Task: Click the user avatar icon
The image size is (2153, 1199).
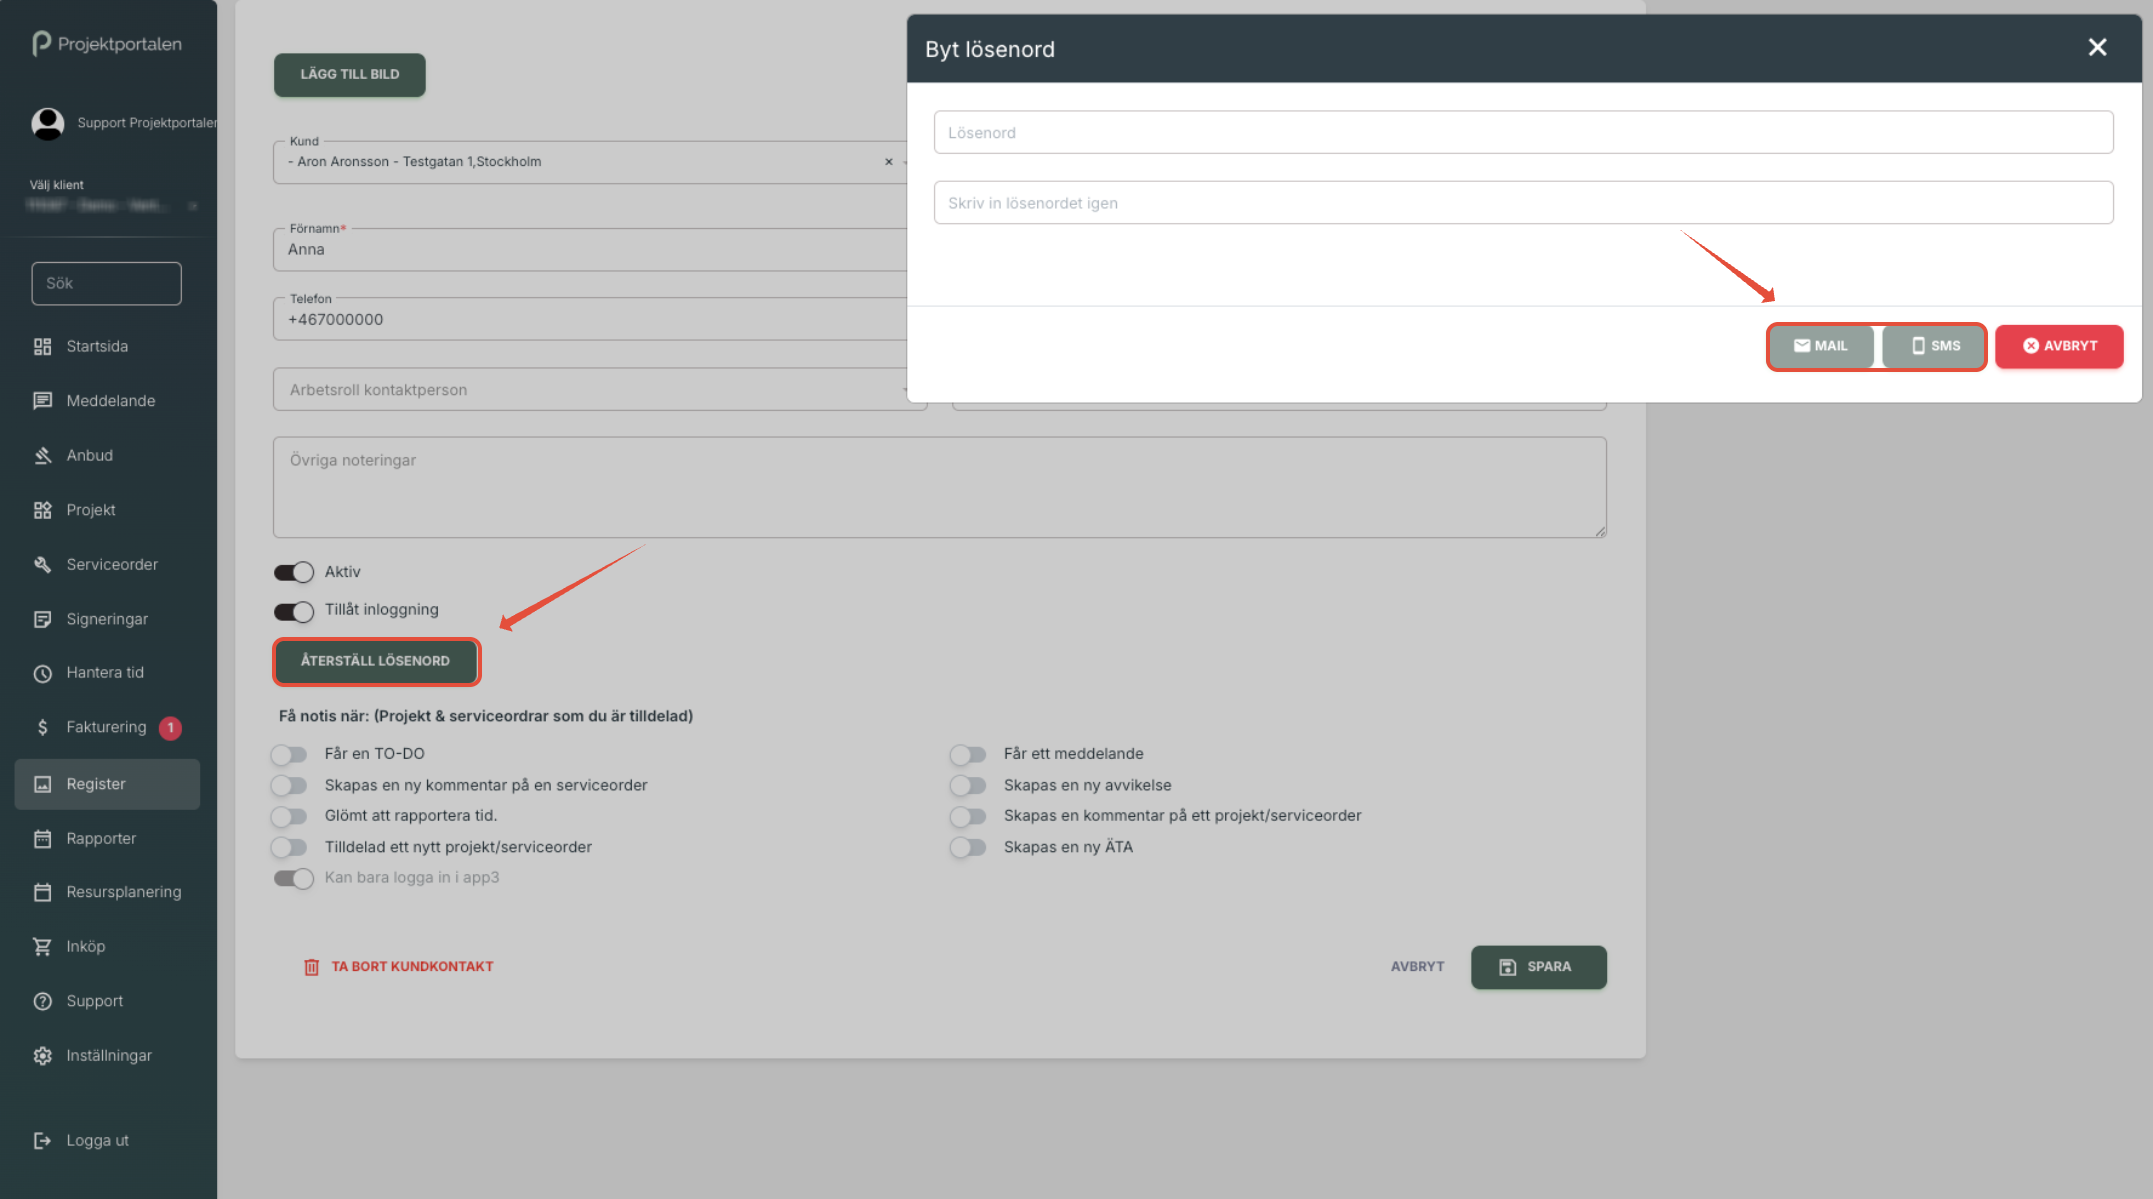Action: coord(47,123)
